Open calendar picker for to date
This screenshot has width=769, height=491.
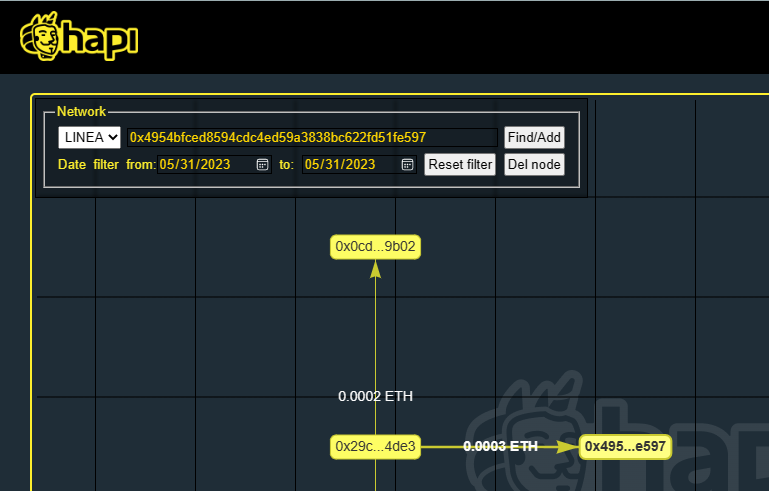click(x=408, y=164)
